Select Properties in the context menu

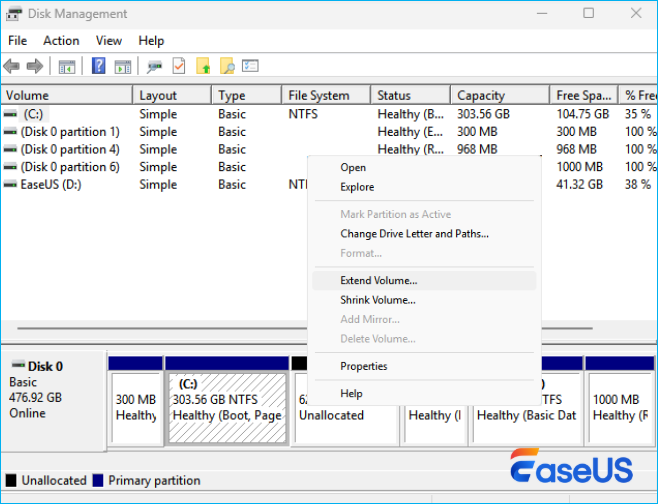(x=363, y=366)
